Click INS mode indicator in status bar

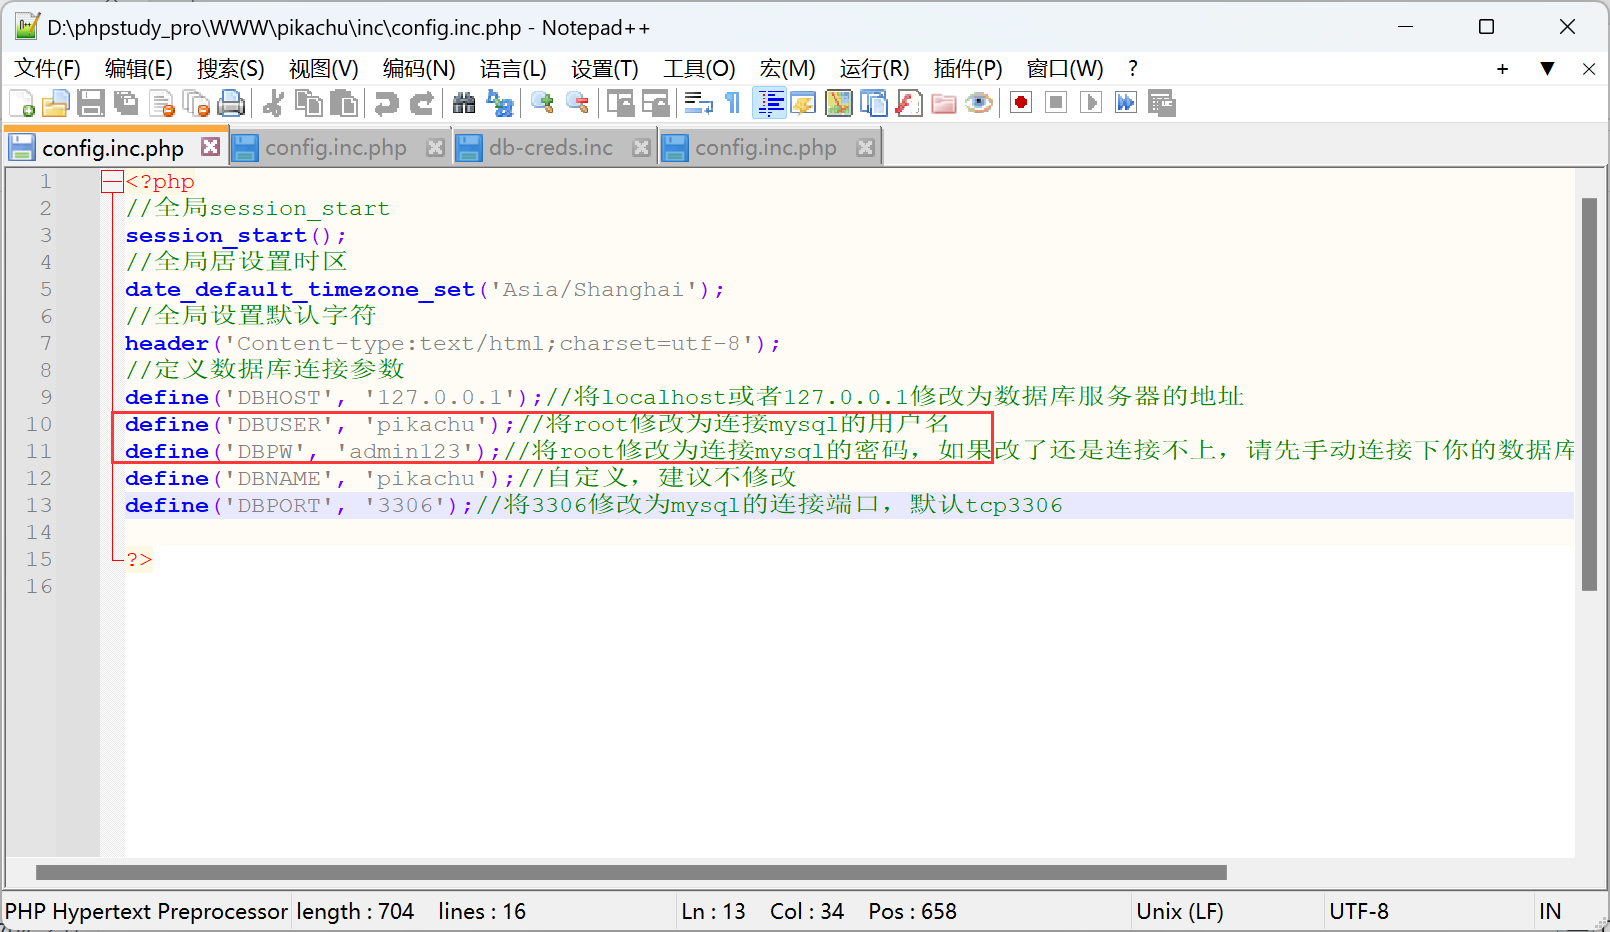click(x=1550, y=911)
